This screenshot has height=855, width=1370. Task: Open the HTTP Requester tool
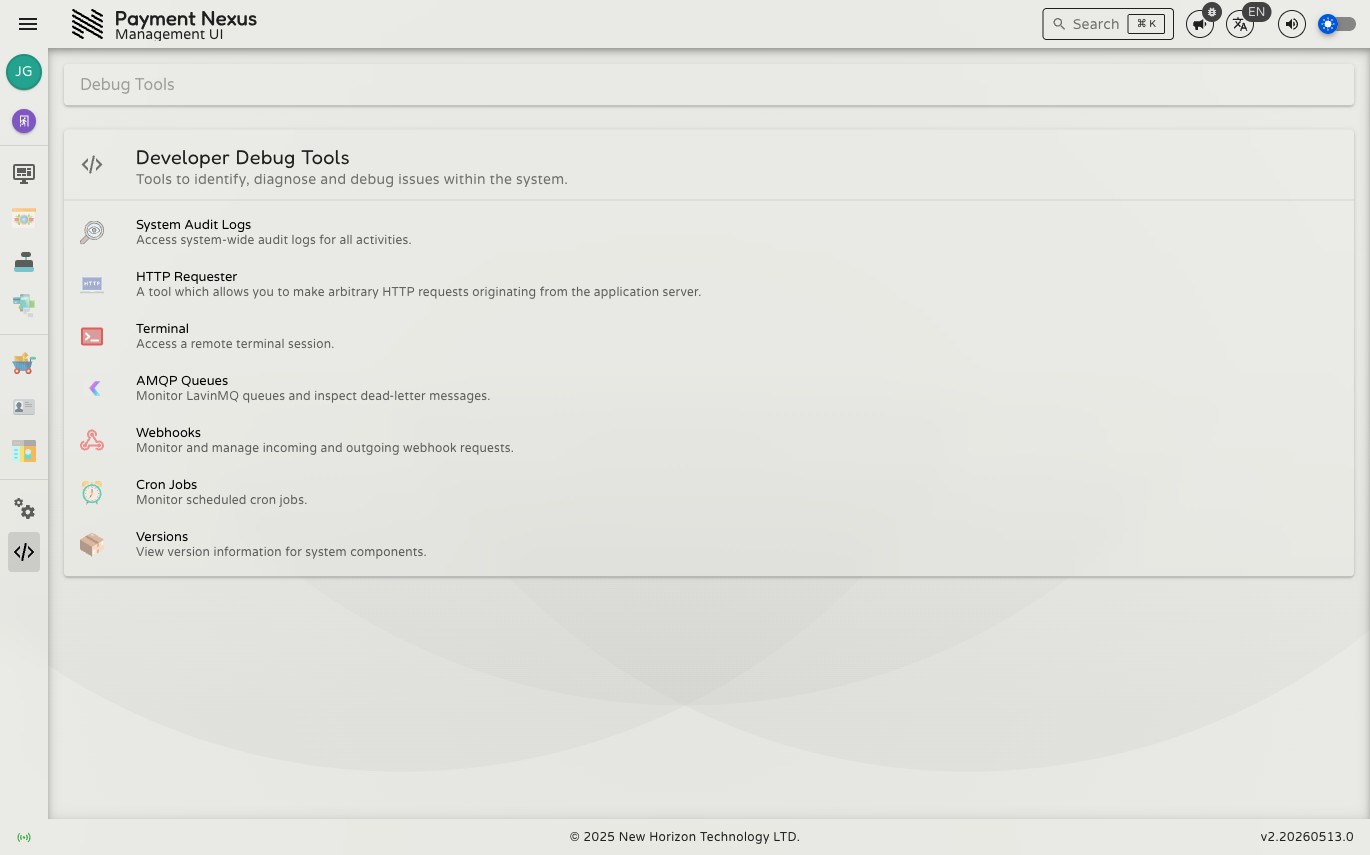point(709,284)
